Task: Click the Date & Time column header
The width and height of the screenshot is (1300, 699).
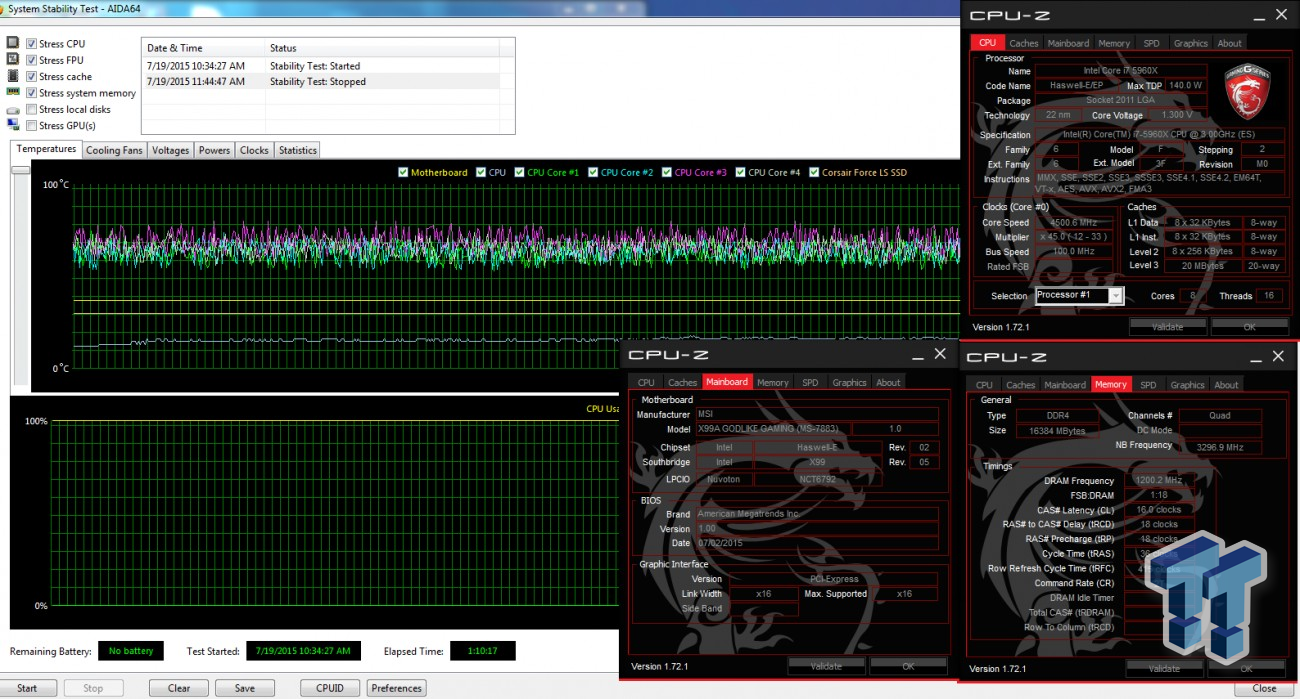Action: [203, 48]
